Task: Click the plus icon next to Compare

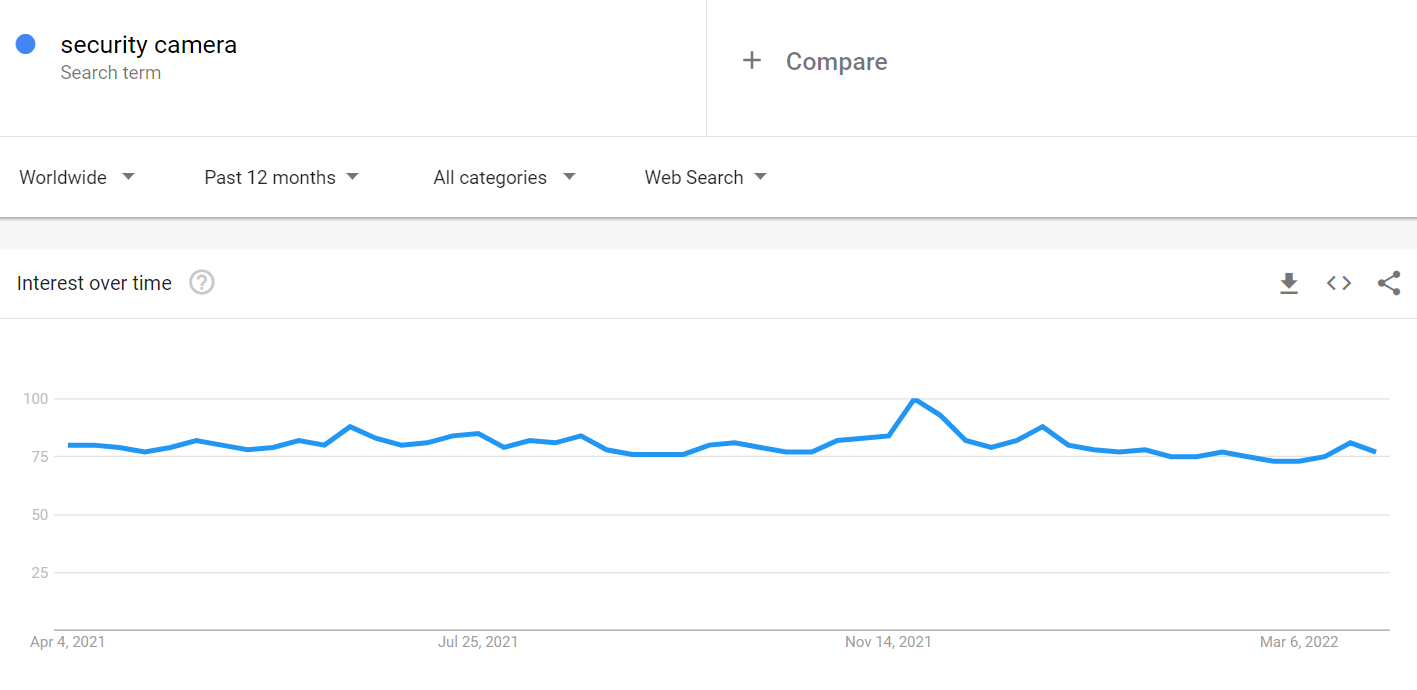Action: pyautogui.click(x=752, y=61)
